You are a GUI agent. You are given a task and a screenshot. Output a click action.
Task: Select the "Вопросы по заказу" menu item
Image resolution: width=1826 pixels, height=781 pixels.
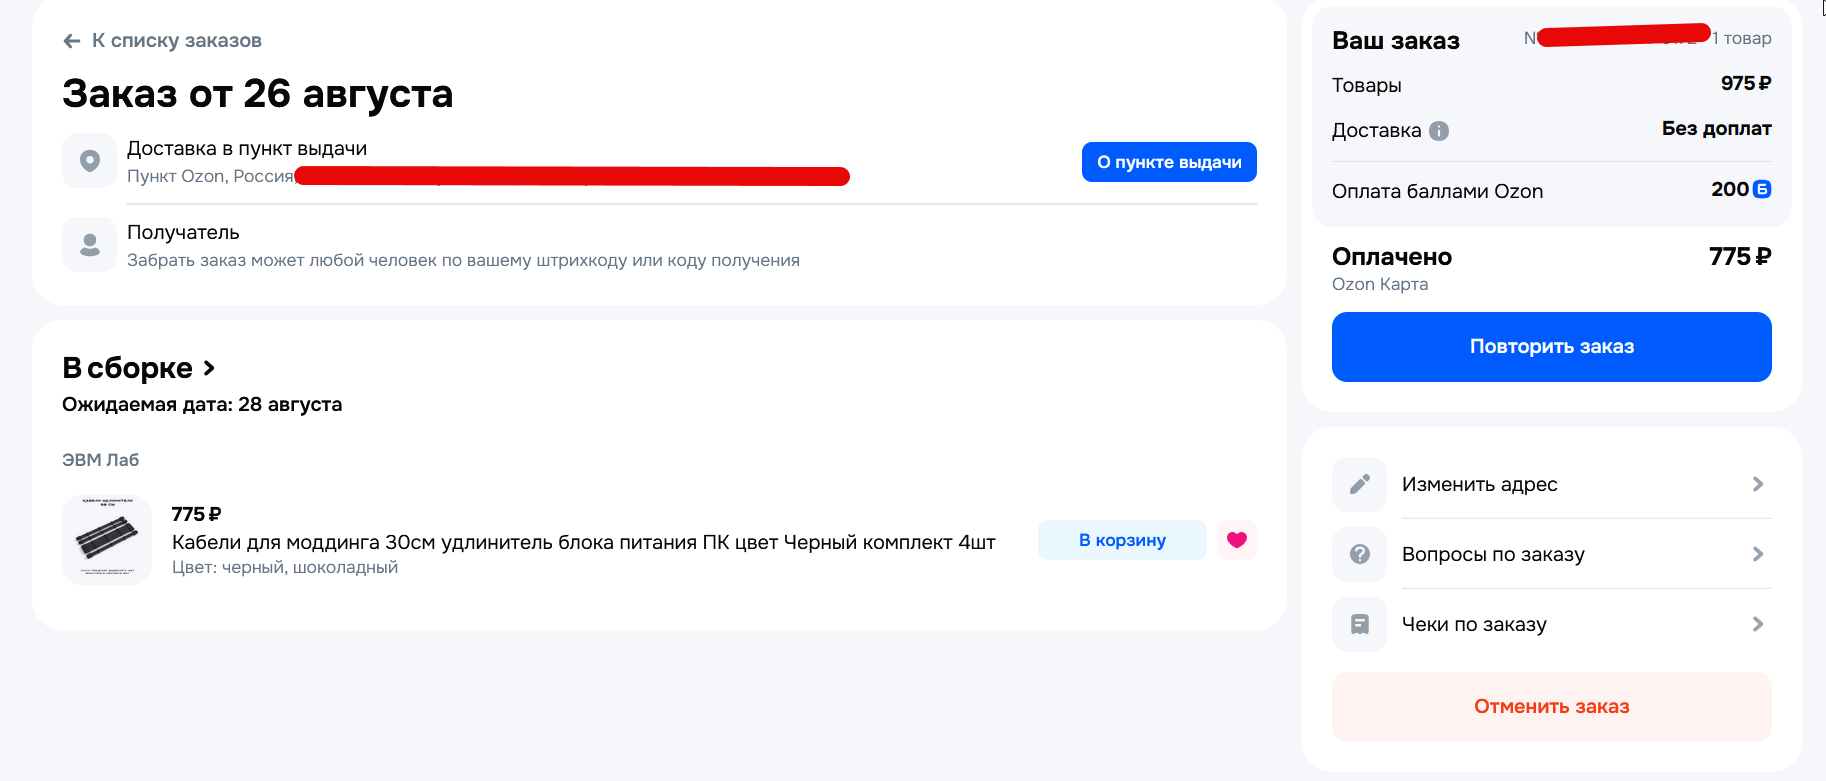[1493, 554]
